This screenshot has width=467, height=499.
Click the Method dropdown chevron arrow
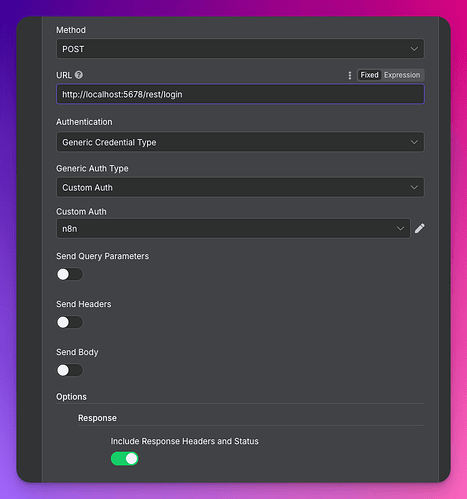[x=414, y=49]
